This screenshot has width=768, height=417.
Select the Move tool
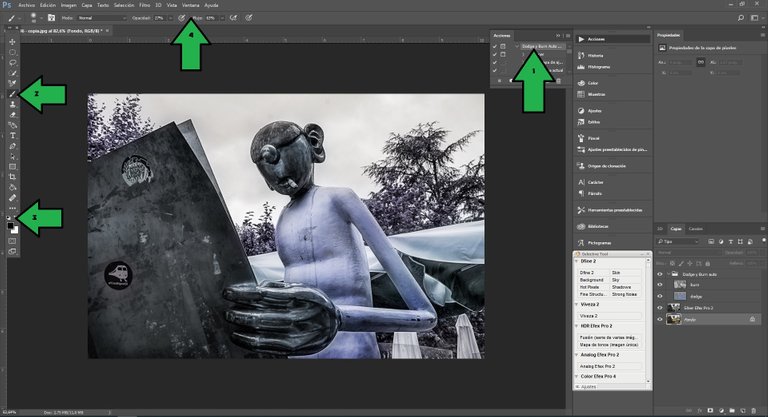tap(12, 42)
